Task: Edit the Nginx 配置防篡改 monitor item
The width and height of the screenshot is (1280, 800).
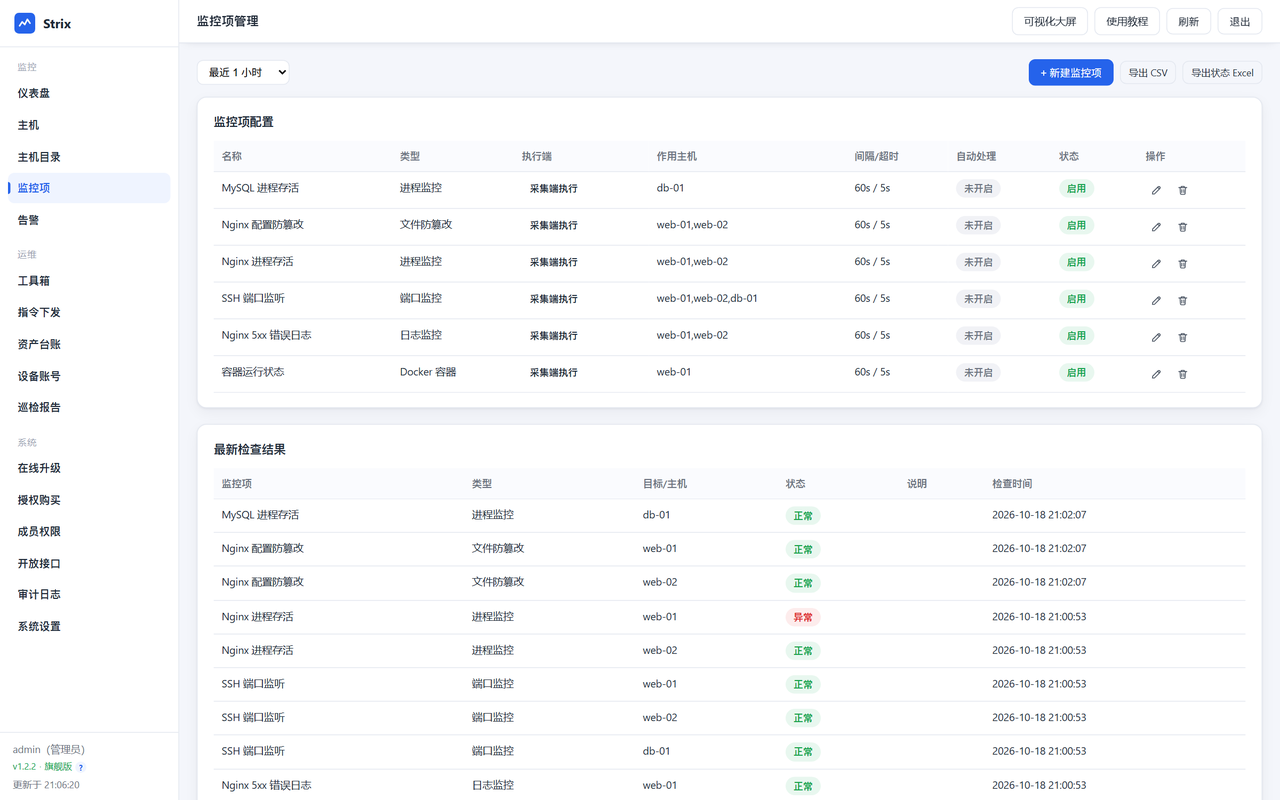Action: (1156, 227)
